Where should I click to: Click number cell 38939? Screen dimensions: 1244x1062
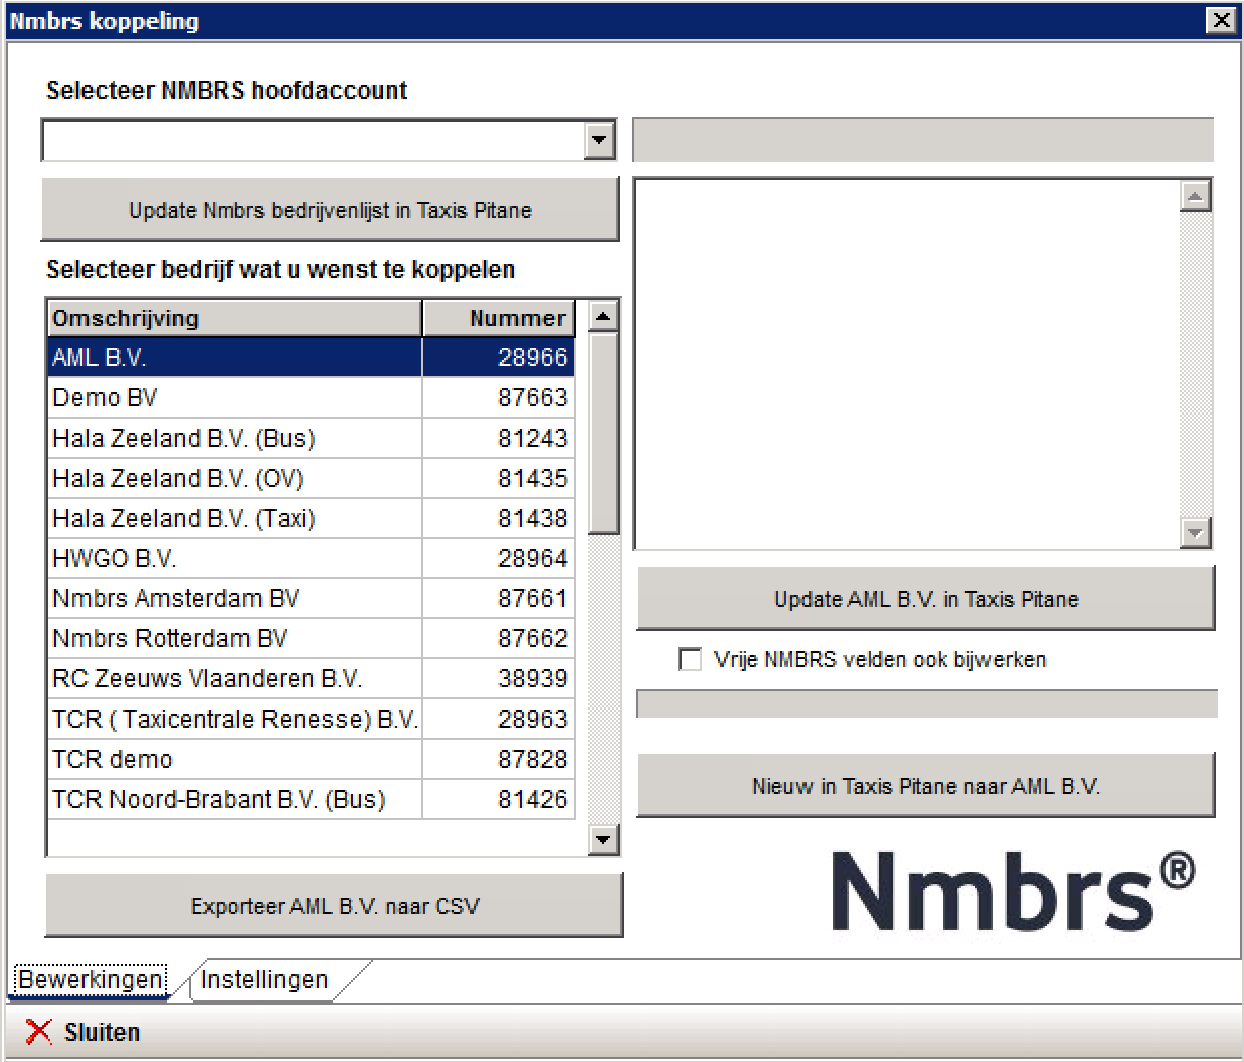[498, 678]
